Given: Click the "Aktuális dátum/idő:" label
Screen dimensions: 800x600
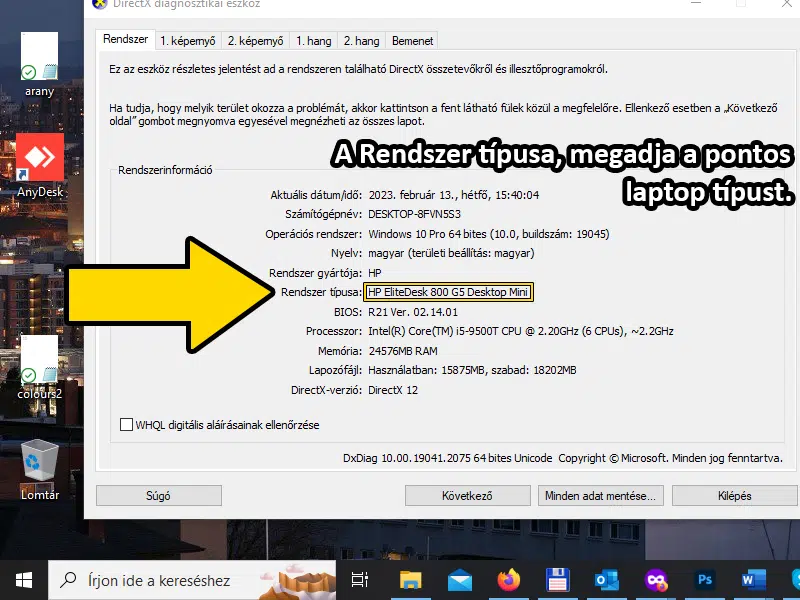Looking at the screenshot, I should point(316,195).
